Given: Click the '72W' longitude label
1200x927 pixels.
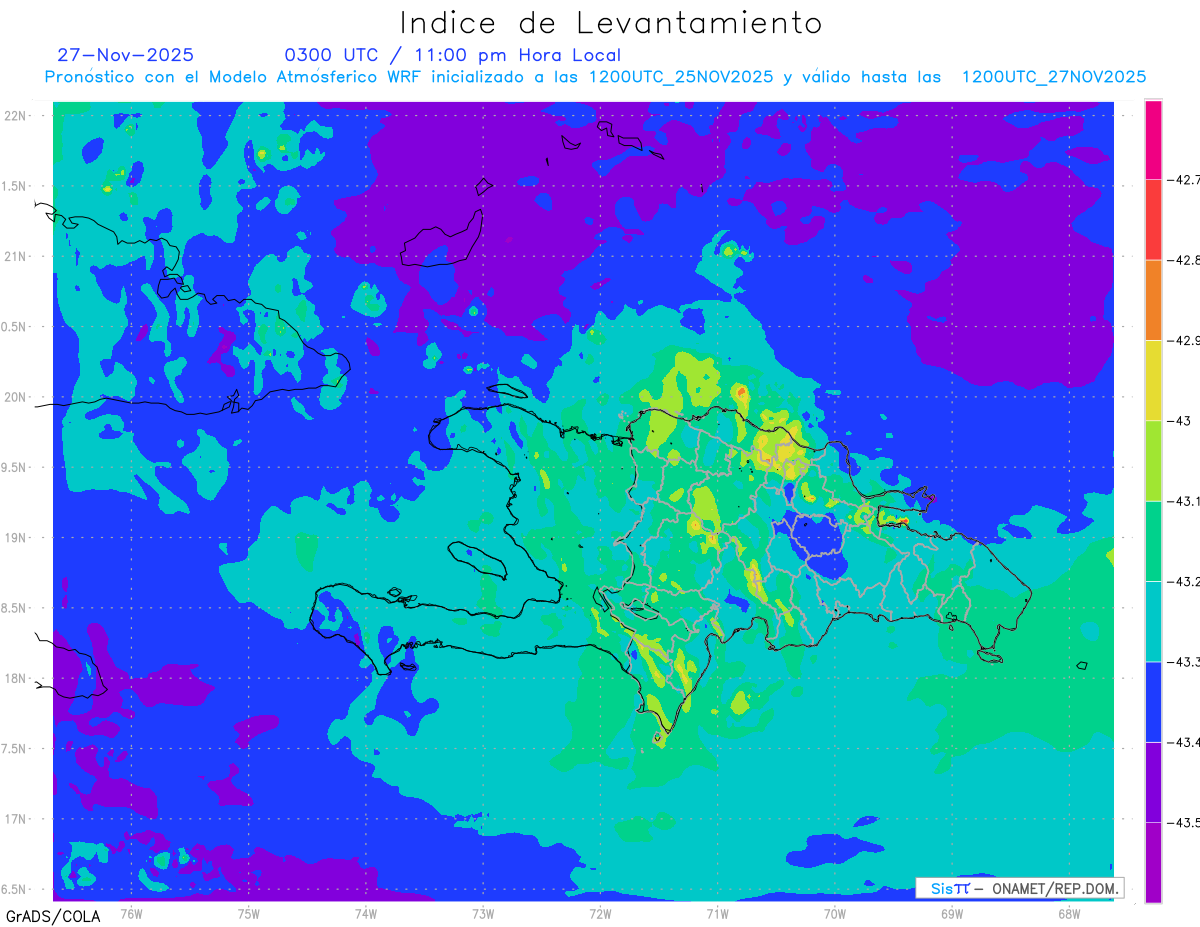Looking at the screenshot, I should 600,912.
